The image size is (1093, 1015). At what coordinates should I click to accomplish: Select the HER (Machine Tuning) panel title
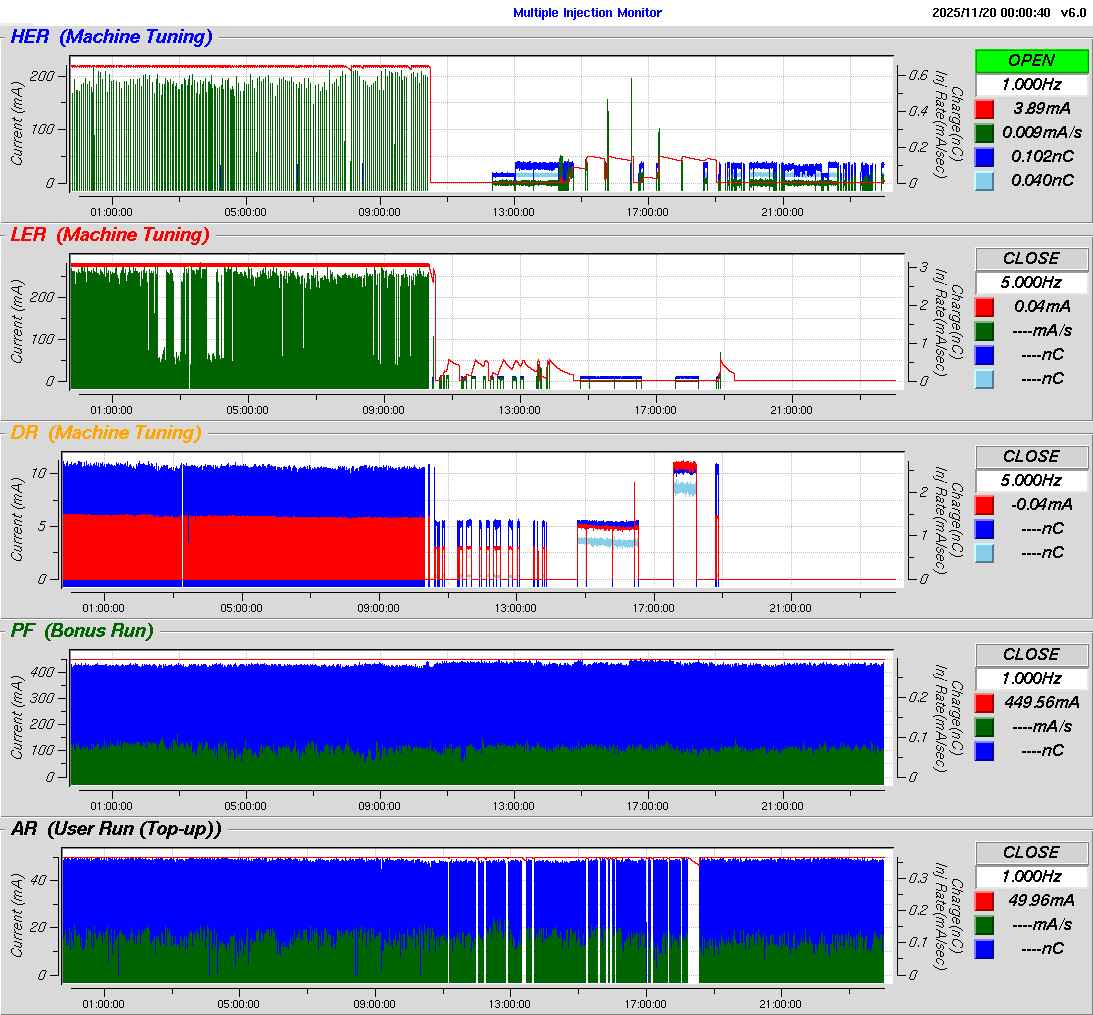(x=111, y=37)
